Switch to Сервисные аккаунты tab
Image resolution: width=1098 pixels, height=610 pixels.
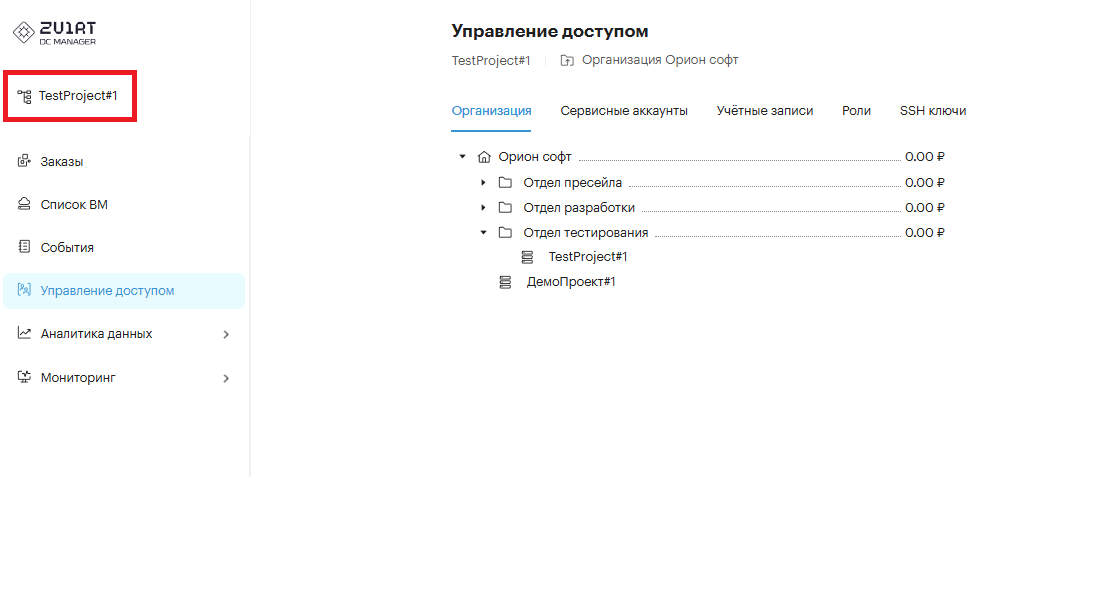[624, 111]
